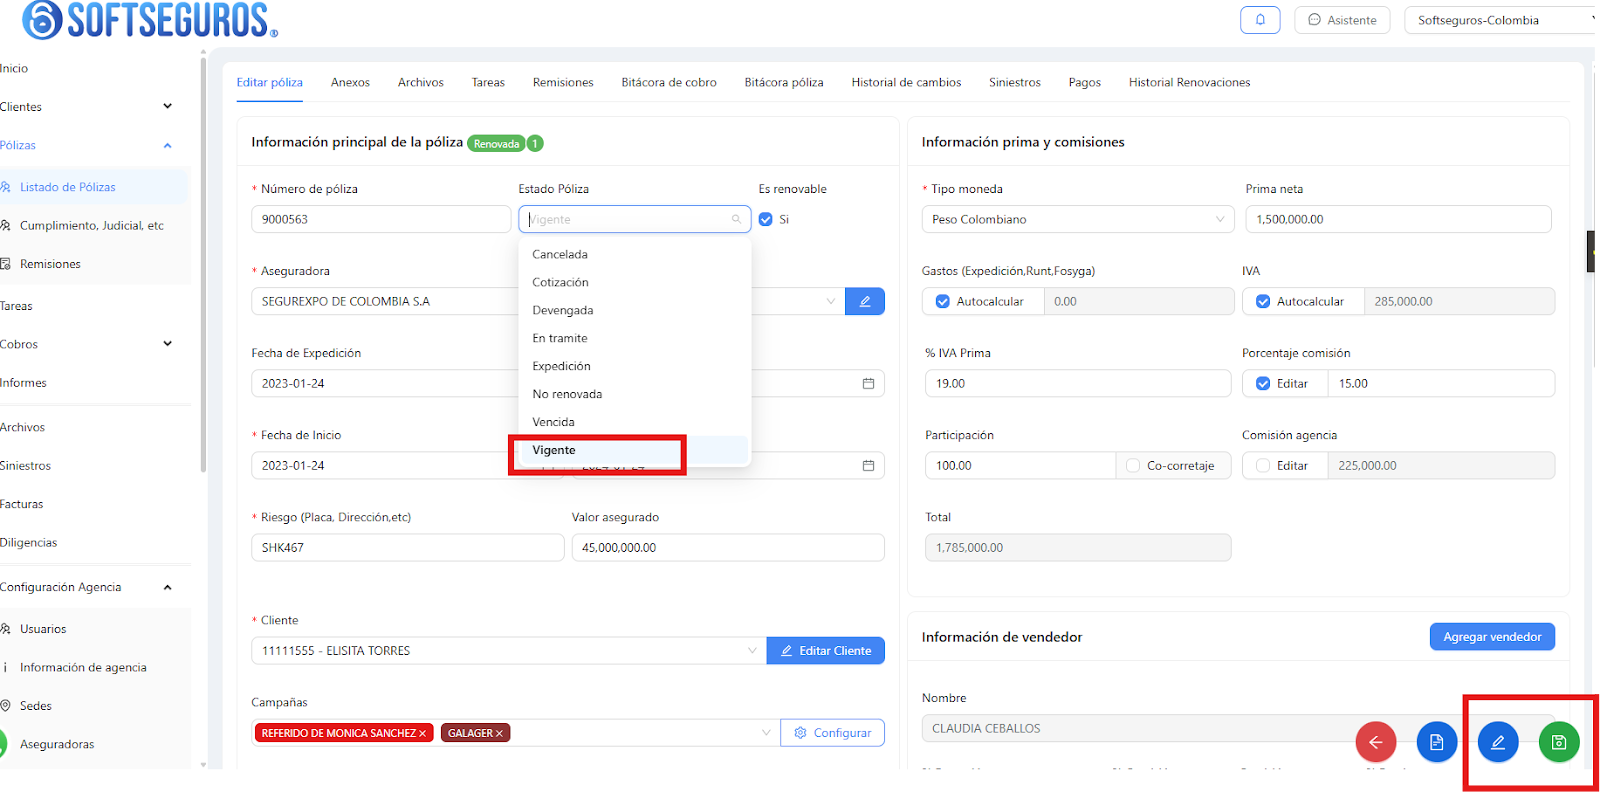Click the blue document floating button
Image resolution: width=1600 pixels, height=792 pixels.
coord(1437,742)
